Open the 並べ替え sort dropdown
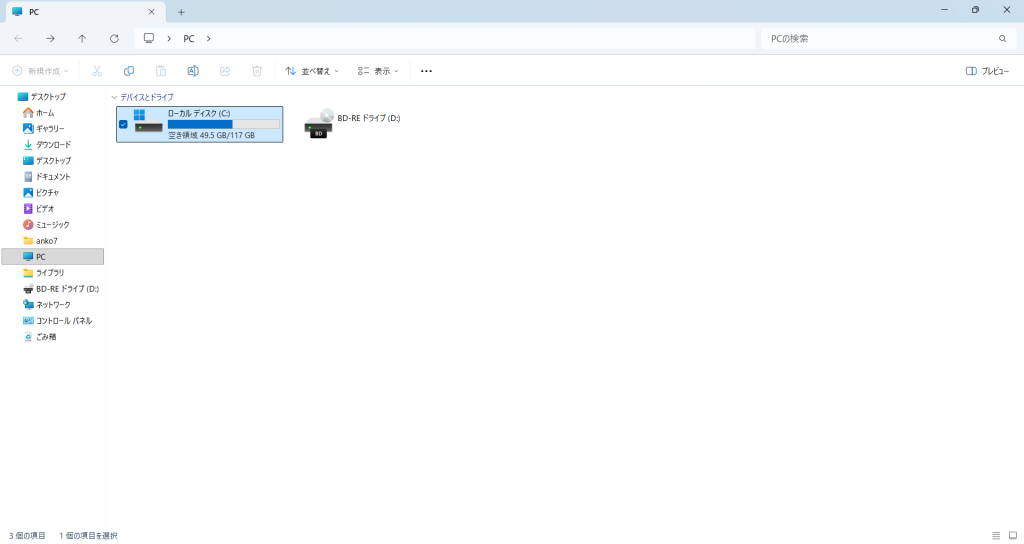1024x544 pixels. [x=312, y=71]
